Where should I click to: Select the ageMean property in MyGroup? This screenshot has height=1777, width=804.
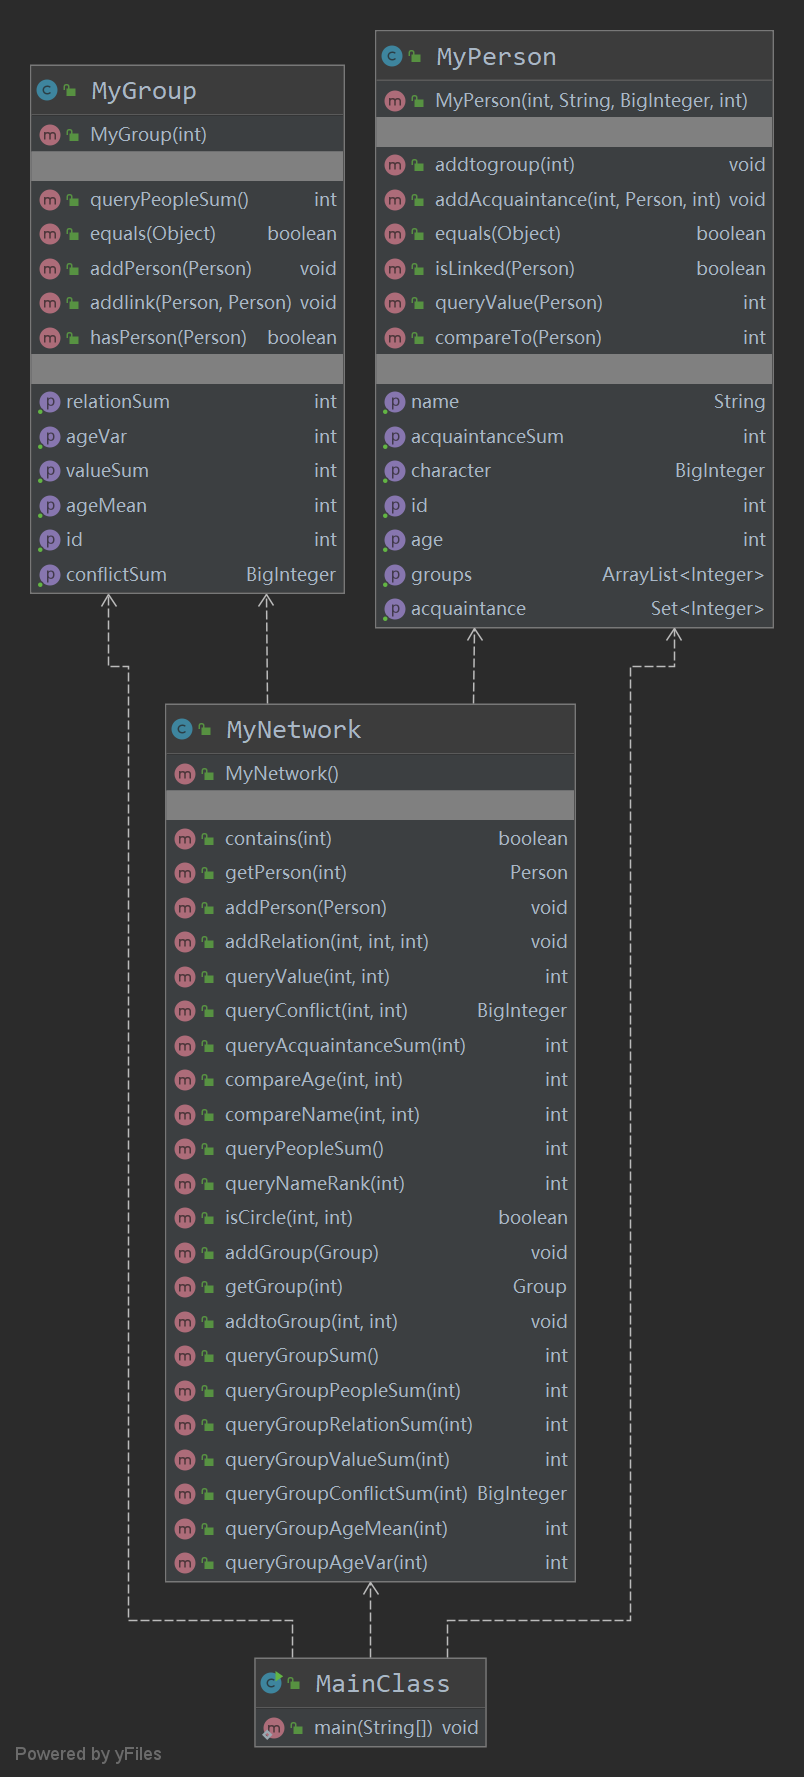pos(106,506)
